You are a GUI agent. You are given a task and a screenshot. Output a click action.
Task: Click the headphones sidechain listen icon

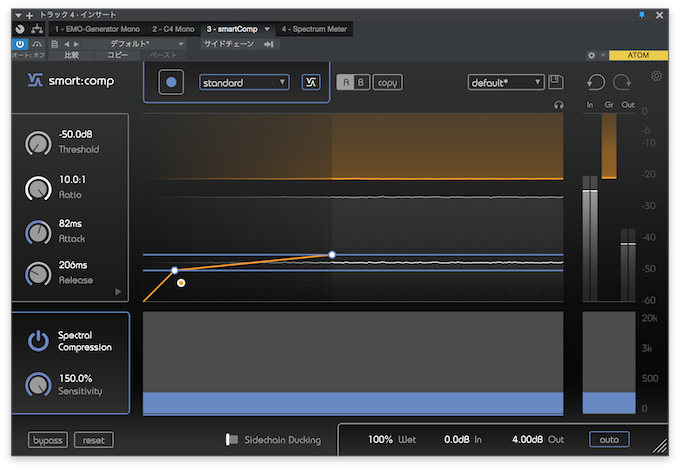point(559,105)
